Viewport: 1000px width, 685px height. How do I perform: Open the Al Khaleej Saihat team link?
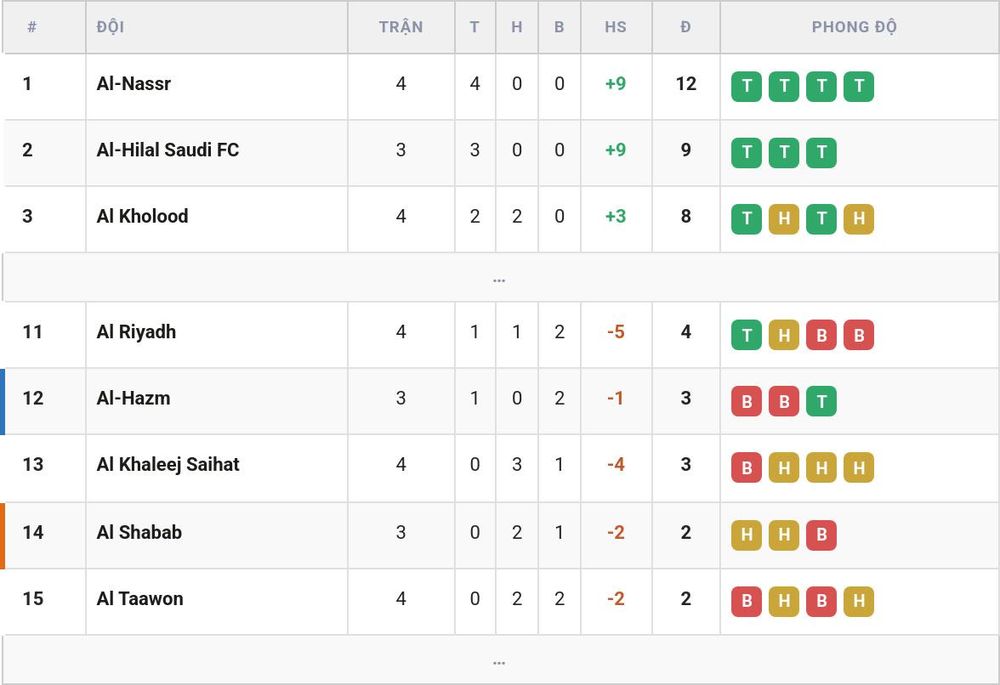point(168,464)
